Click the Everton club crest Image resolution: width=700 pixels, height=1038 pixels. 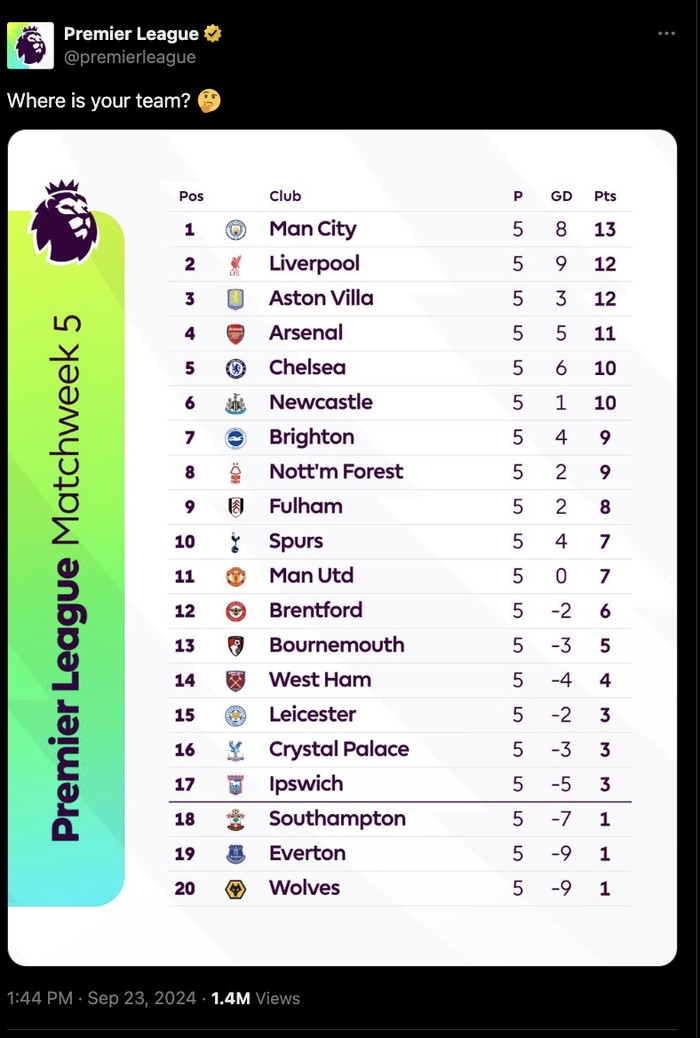236,854
